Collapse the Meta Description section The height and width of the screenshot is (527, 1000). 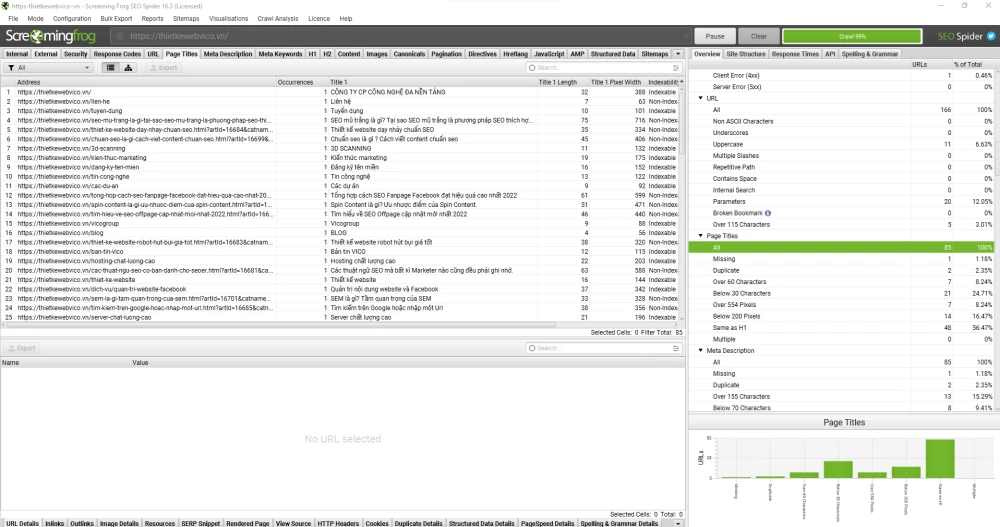700,351
